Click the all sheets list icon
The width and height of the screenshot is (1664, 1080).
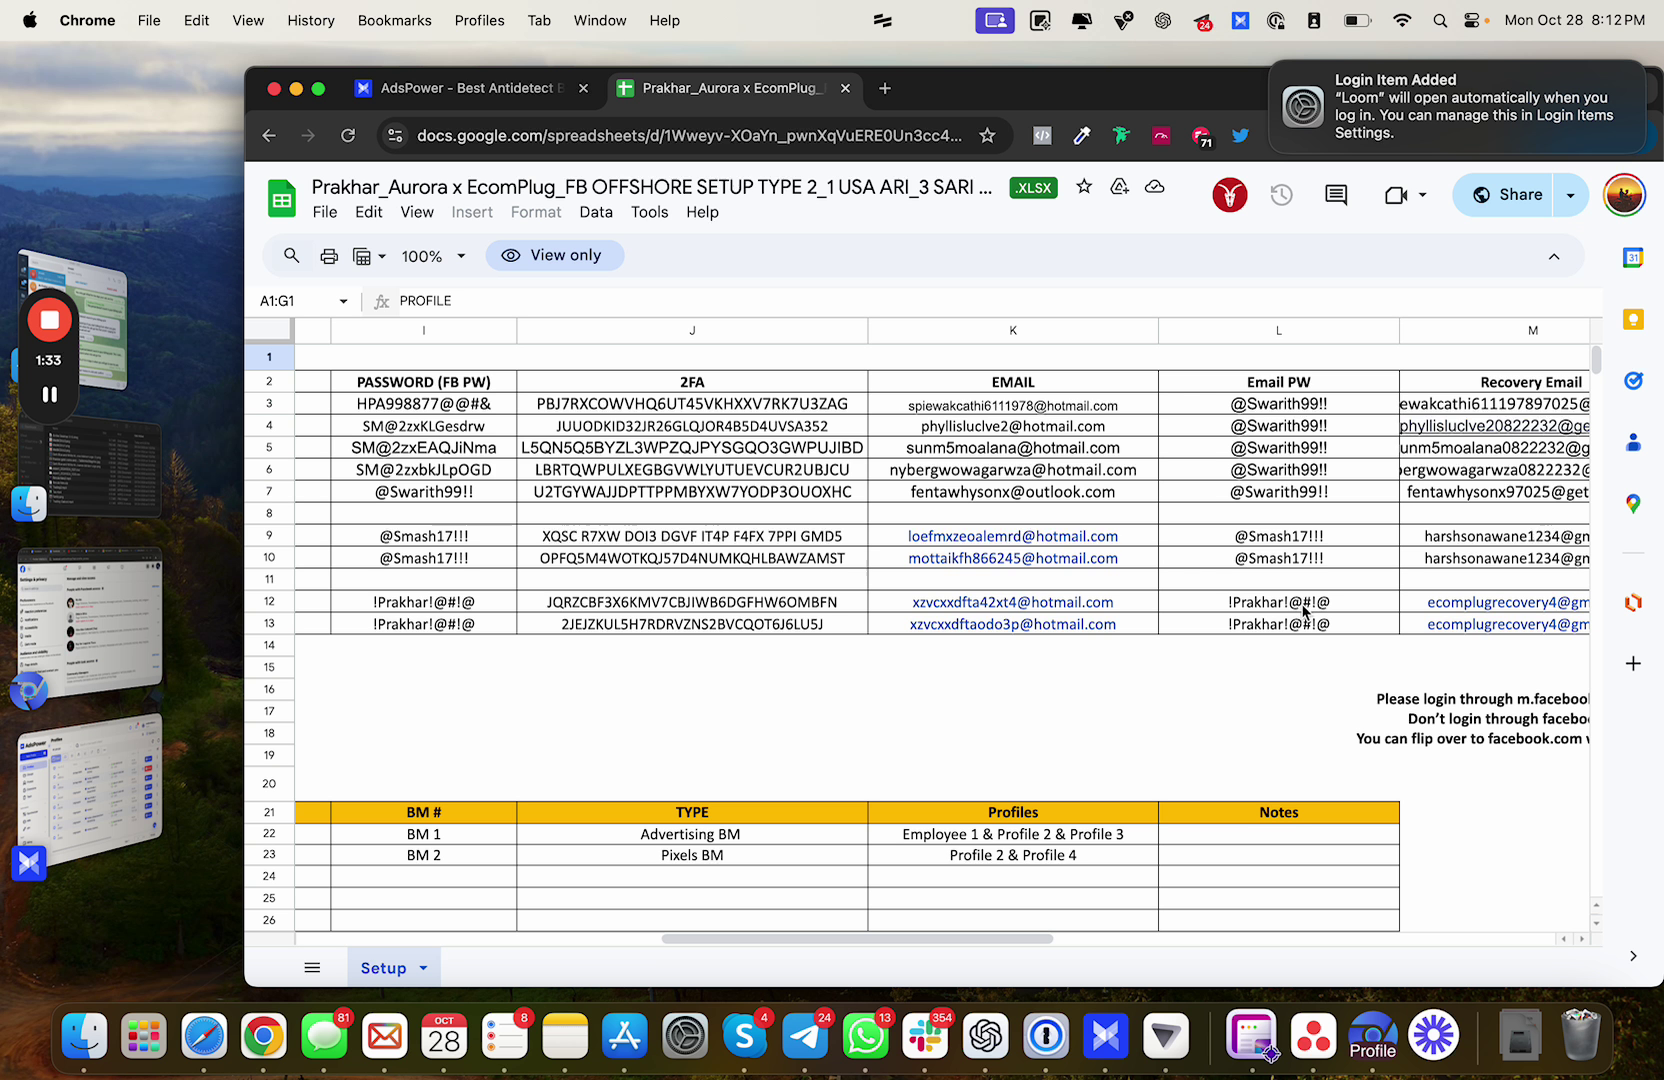(312, 967)
